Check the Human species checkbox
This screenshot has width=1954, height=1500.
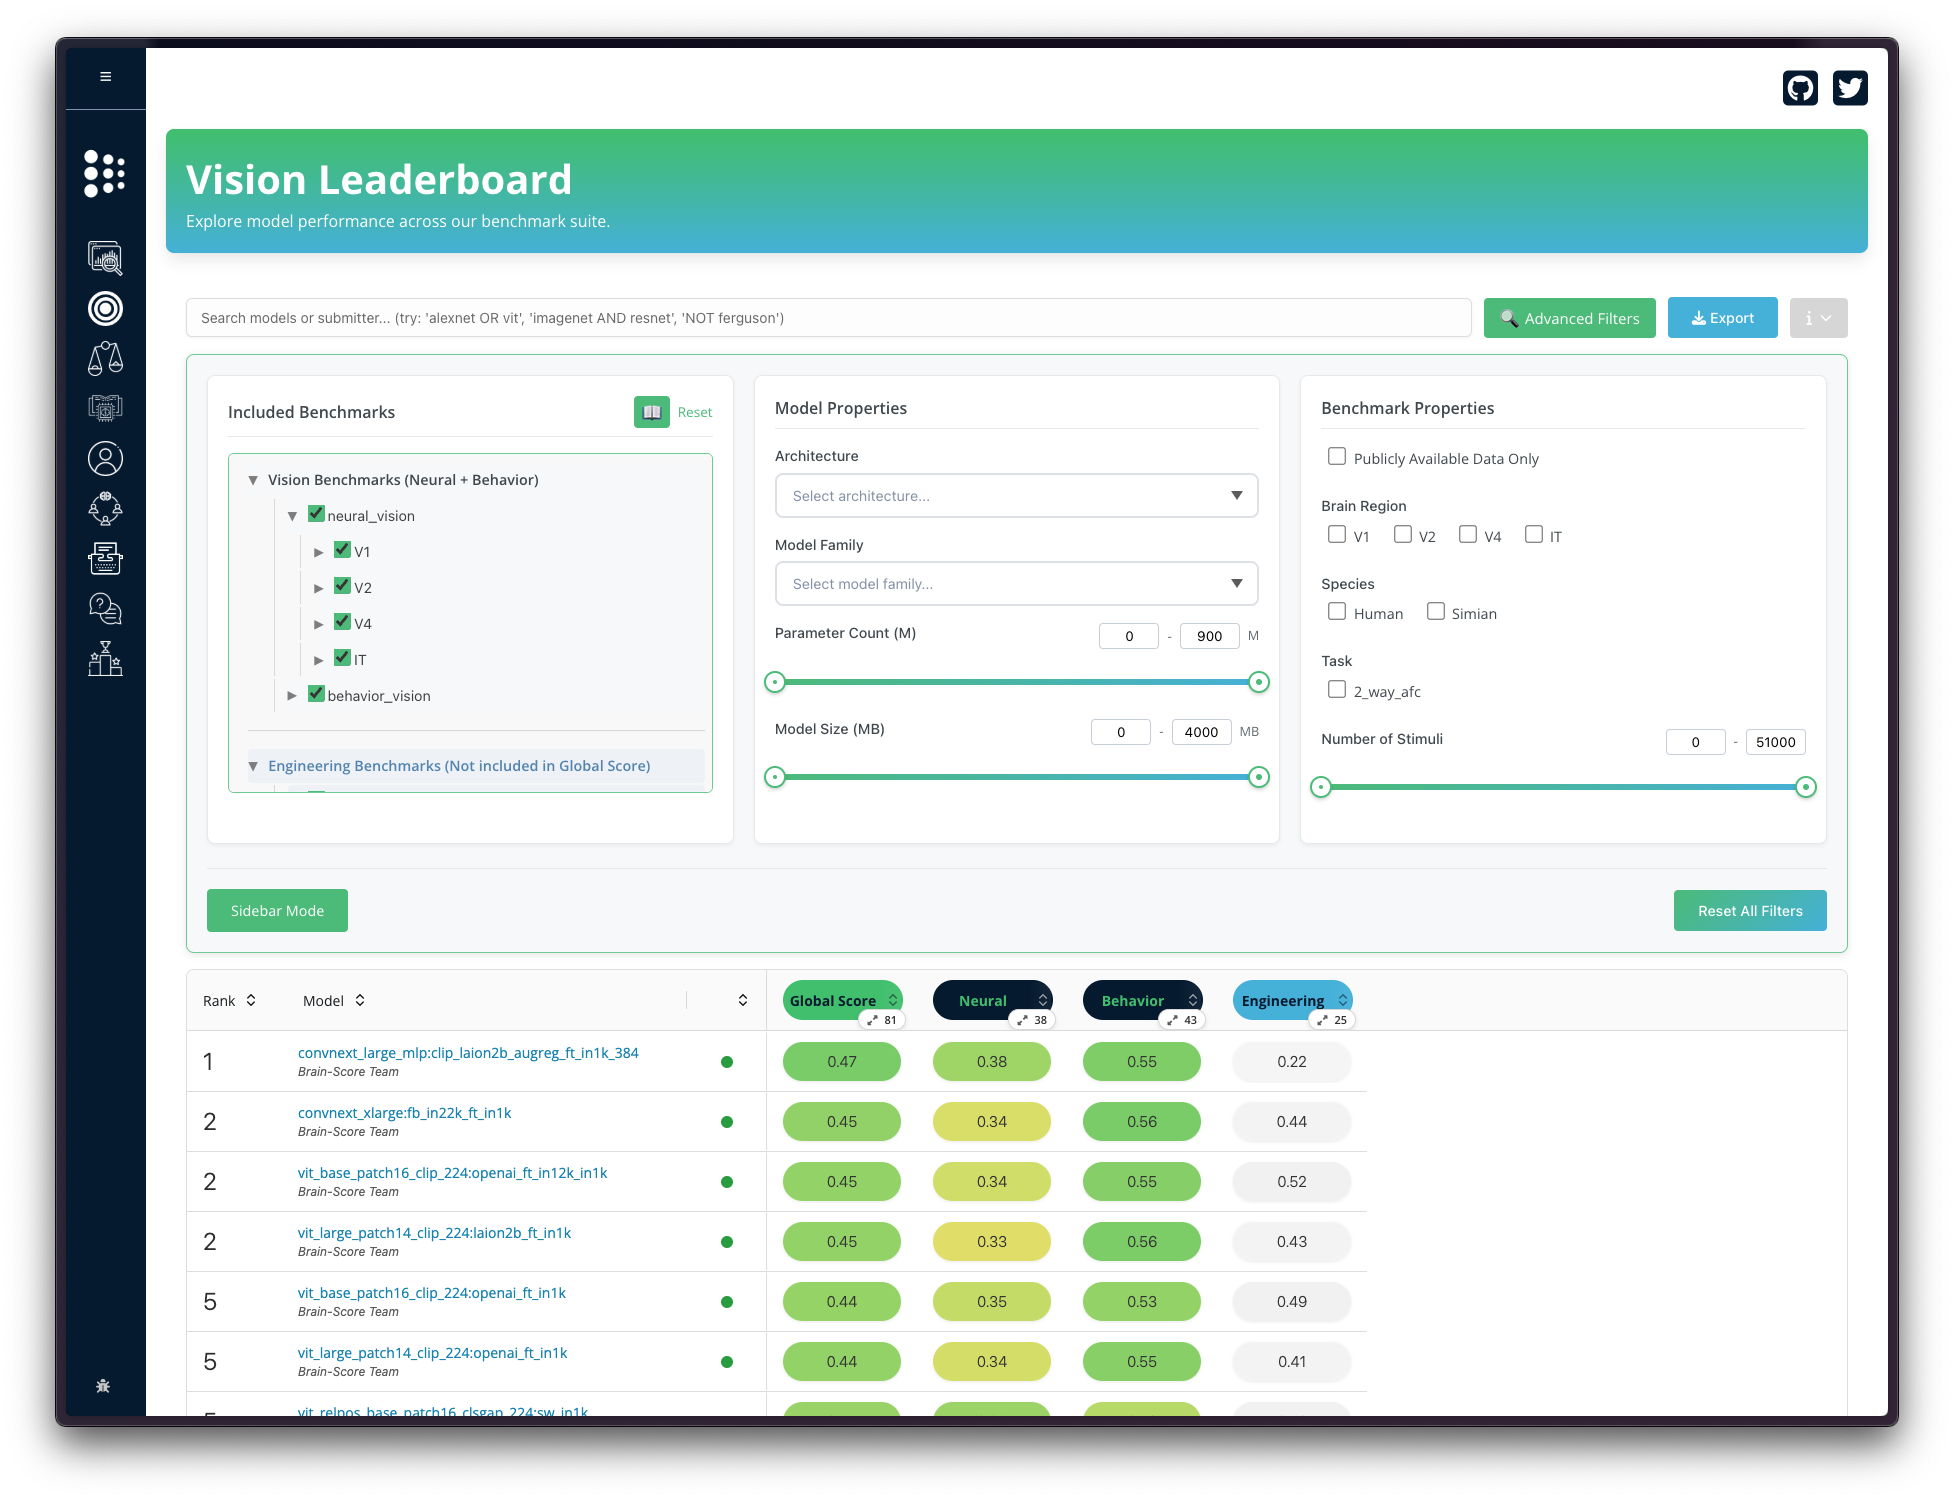point(1336,612)
